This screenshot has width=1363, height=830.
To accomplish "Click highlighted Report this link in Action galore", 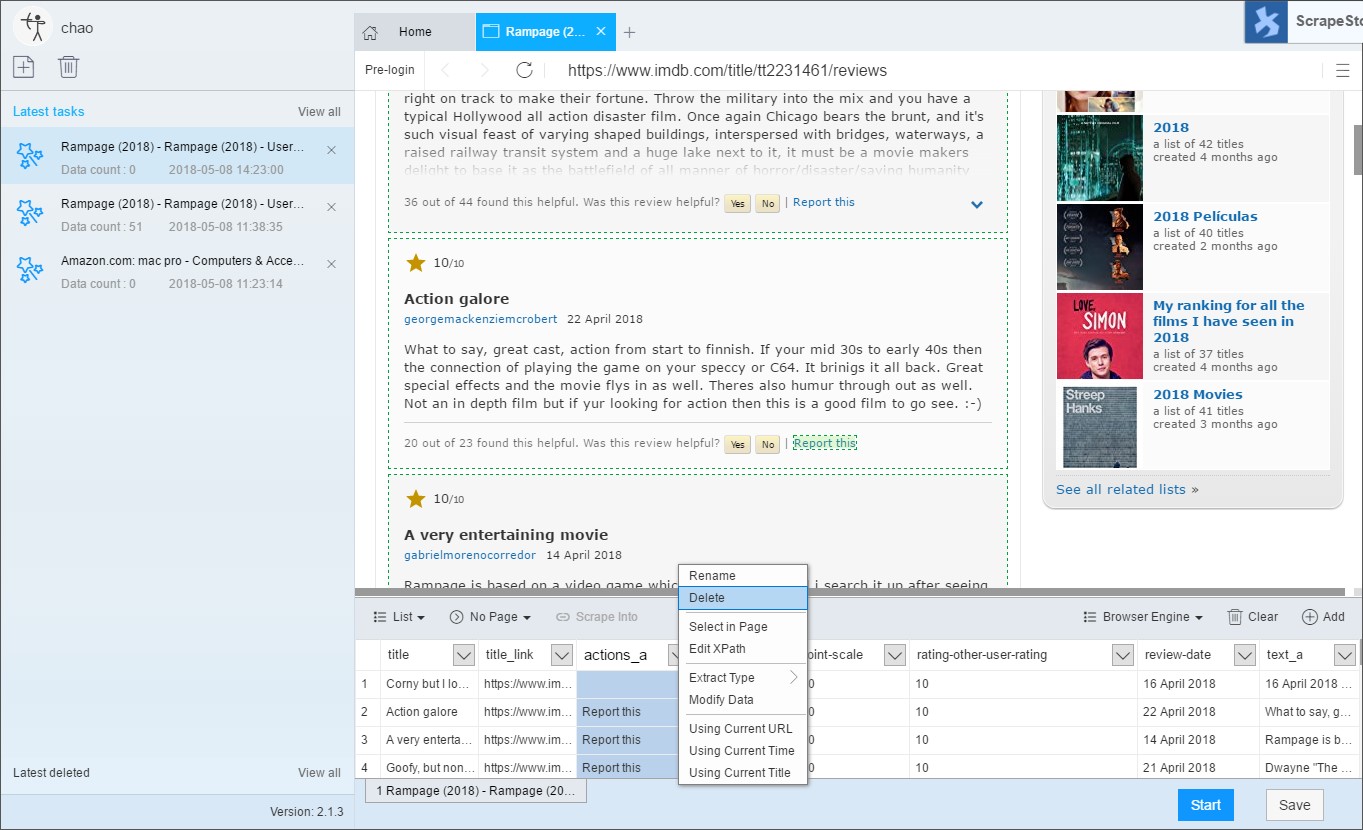I will point(825,443).
